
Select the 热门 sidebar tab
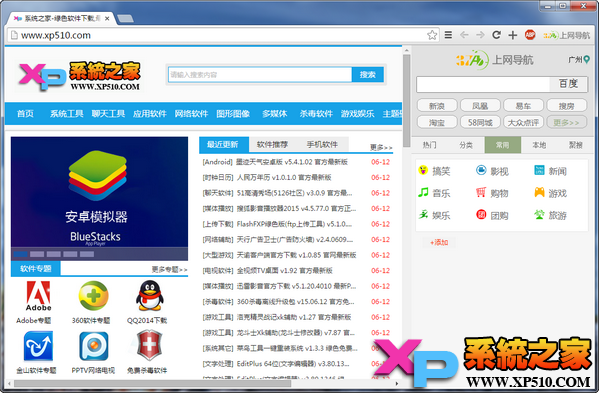click(x=429, y=145)
